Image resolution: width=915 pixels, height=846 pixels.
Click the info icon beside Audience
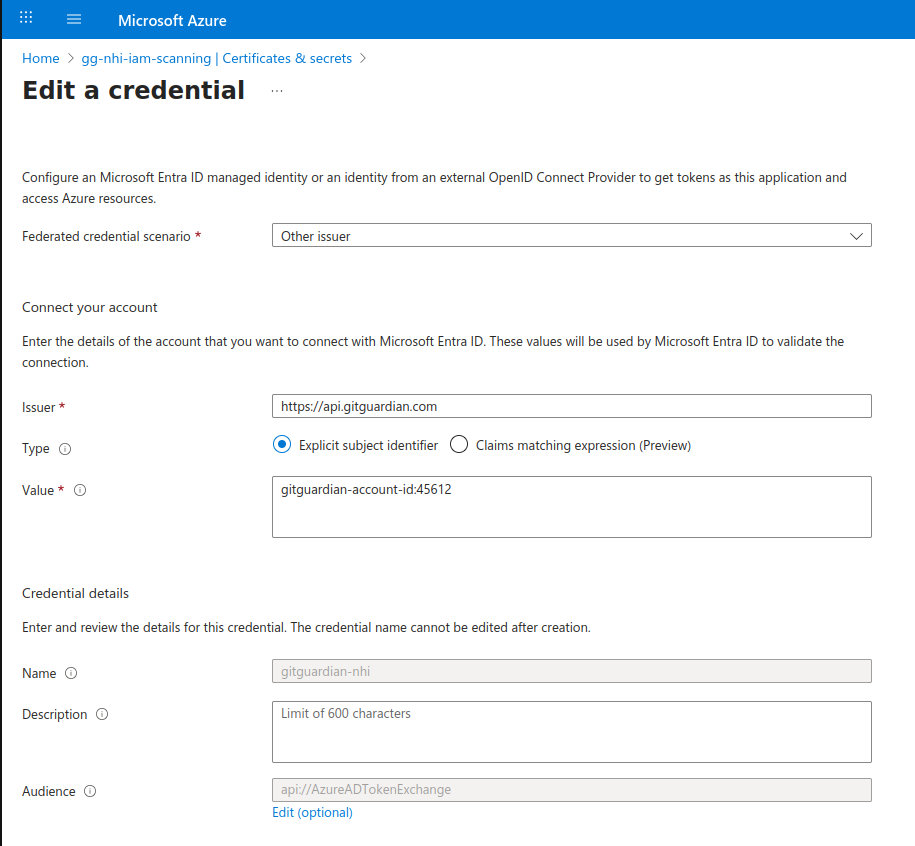pos(90,791)
